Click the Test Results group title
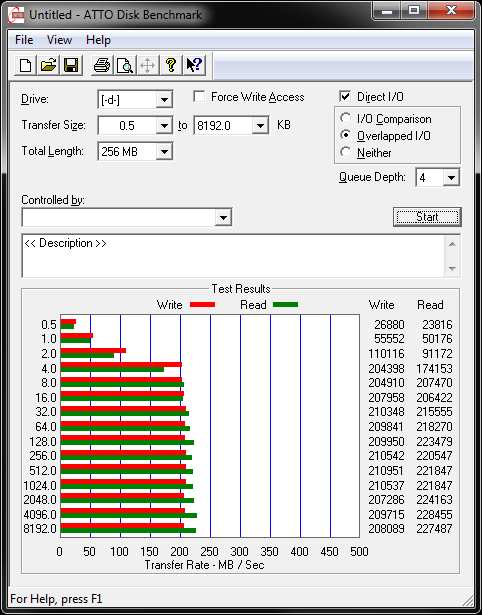The height and width of the screenshot is (615, 482). 241,289
